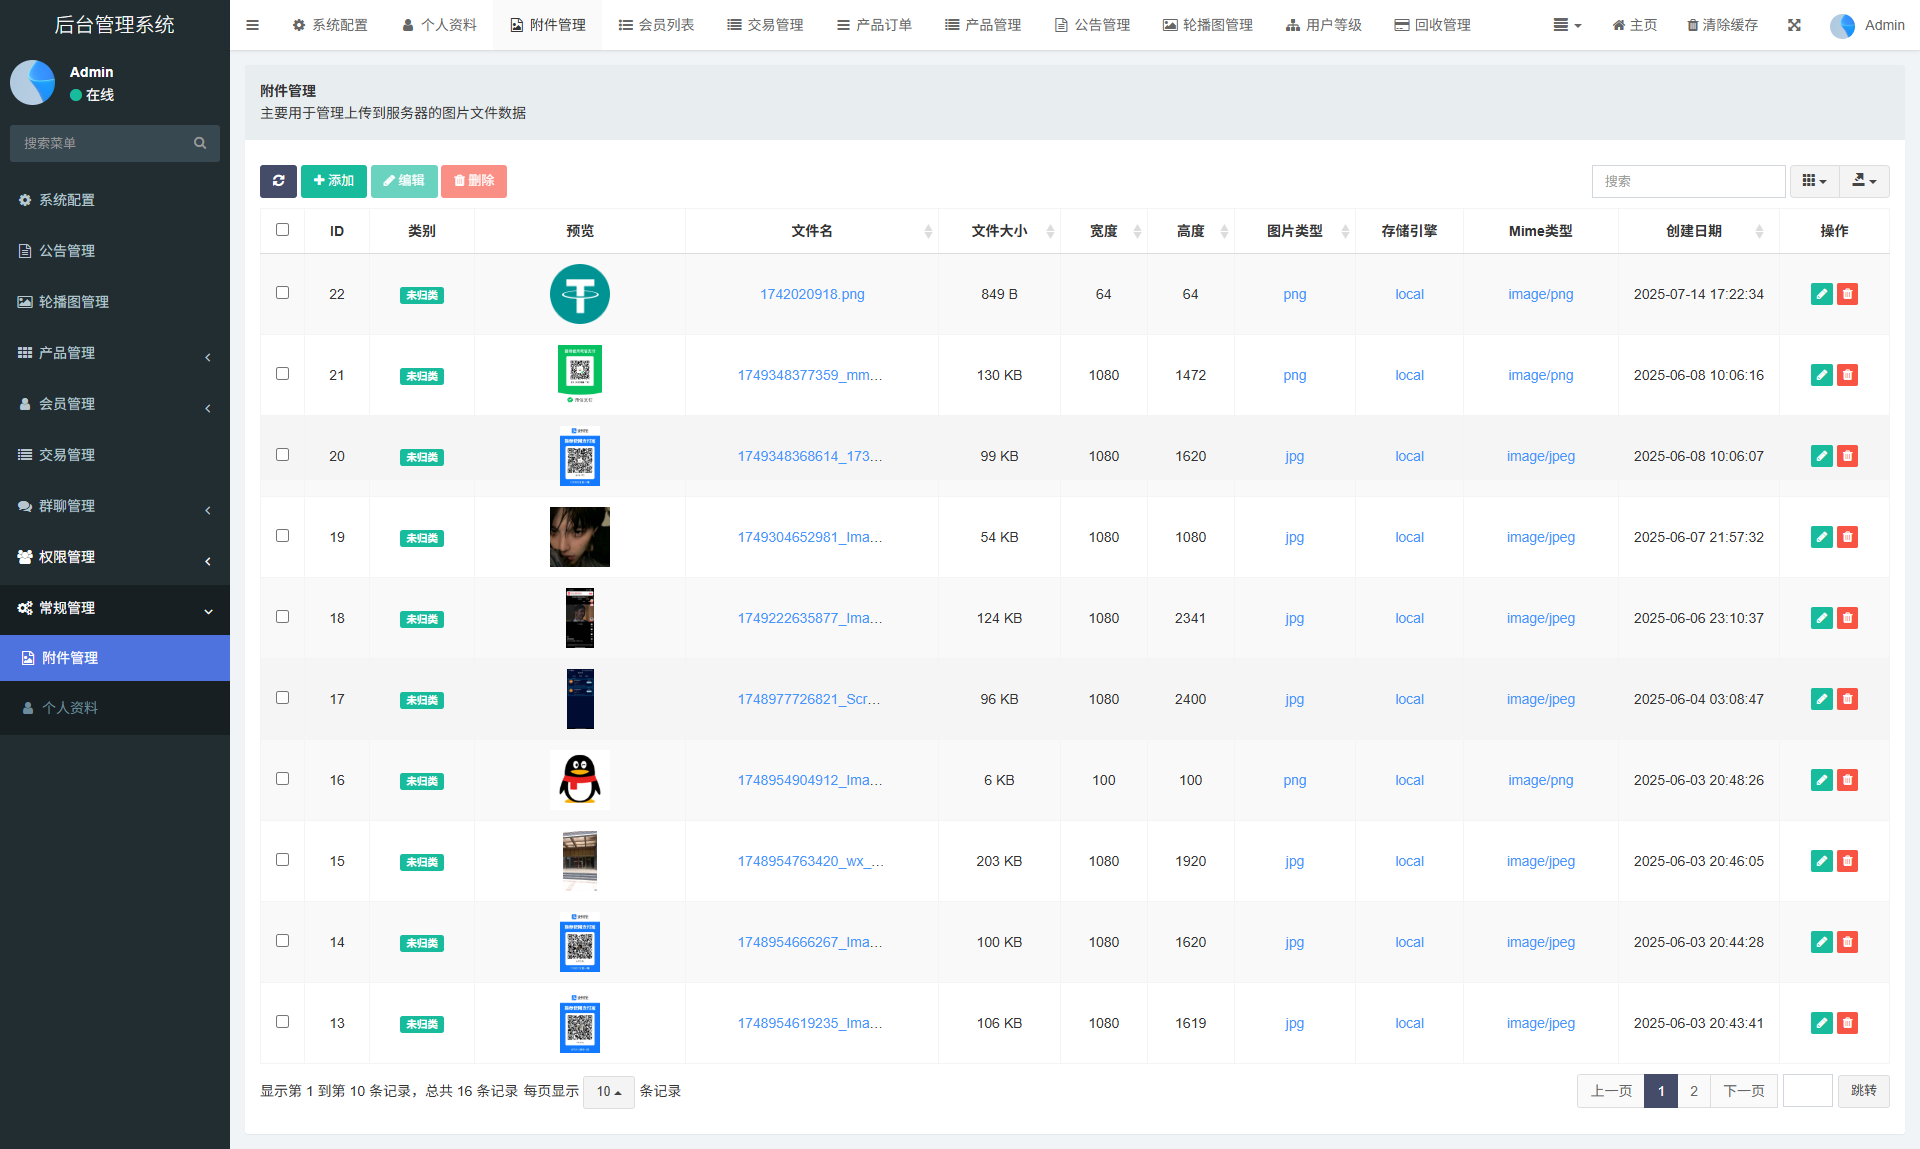Screen dimensions: 1920x1149
Task: Open file link 1742020918.png
Action: click(812, 294)
